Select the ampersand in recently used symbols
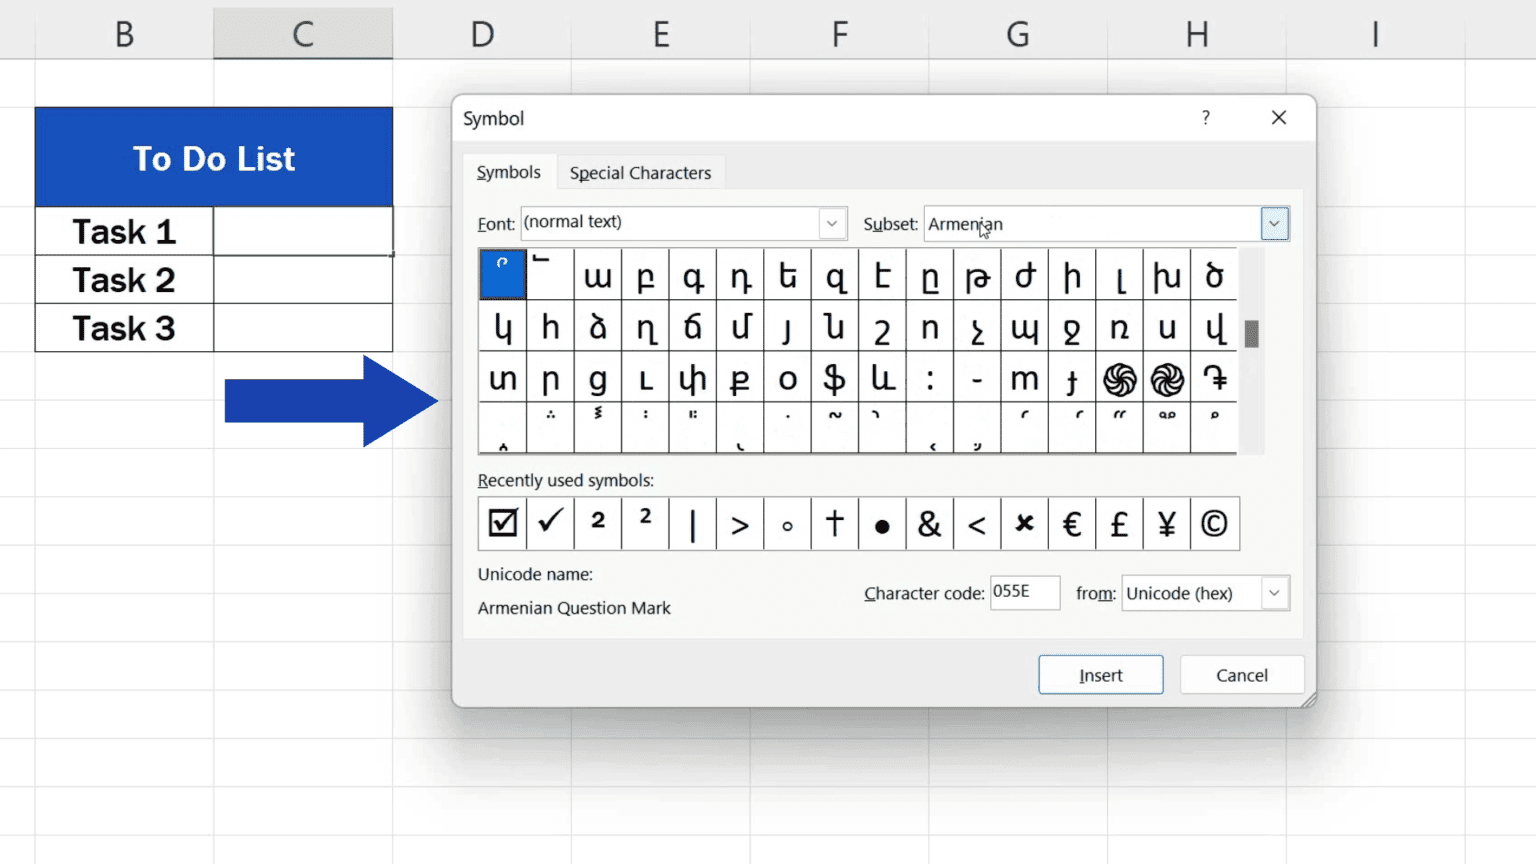Screen dimensions: 1536x864 929,523
